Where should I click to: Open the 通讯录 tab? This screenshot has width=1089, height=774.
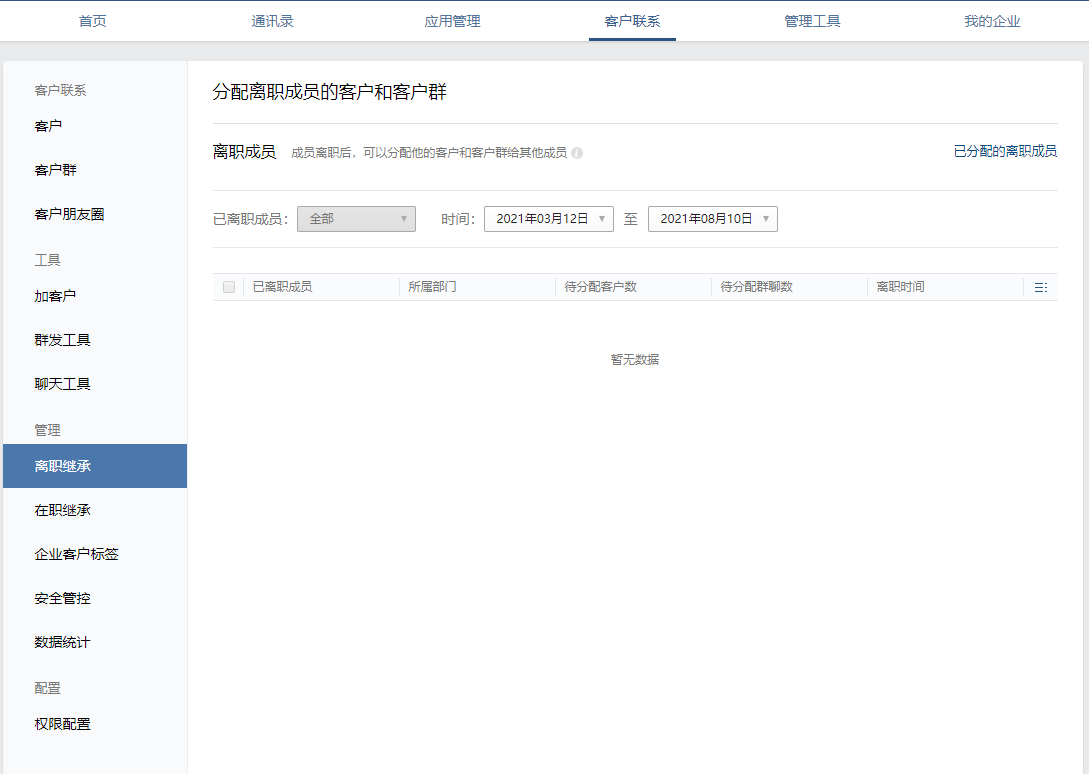[272, 21]
